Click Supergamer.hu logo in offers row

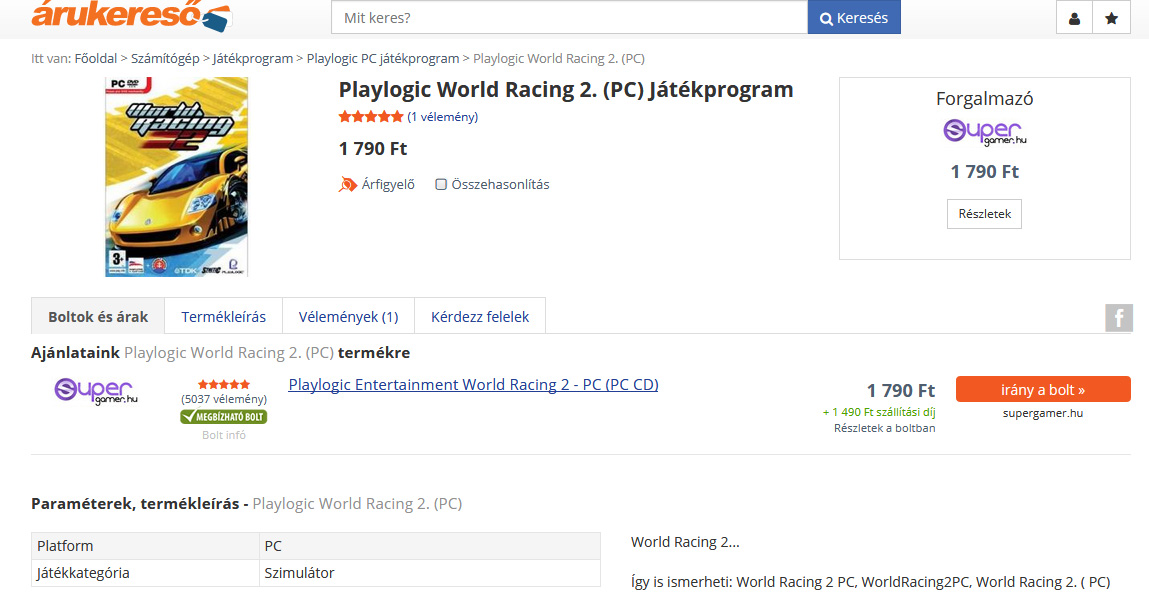click(96, 391)
